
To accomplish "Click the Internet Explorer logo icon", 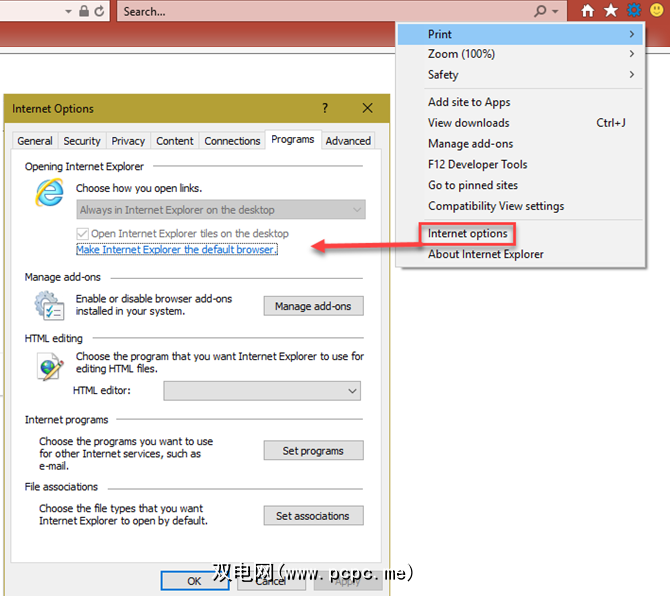I will click(50, 193).
